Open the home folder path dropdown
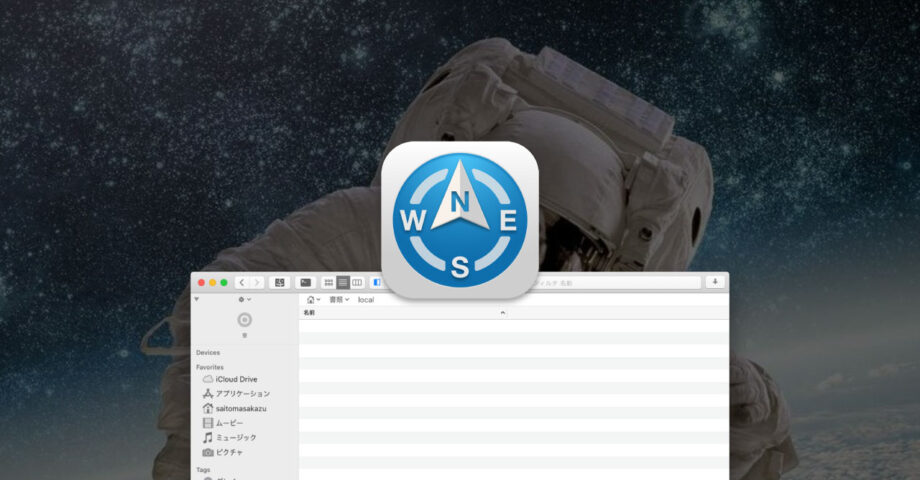The image size is (920, 480). click(x=313, y=300)
